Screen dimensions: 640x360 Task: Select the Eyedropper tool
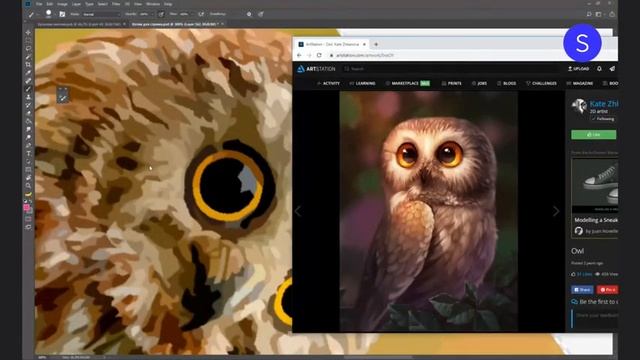(28, 73)
